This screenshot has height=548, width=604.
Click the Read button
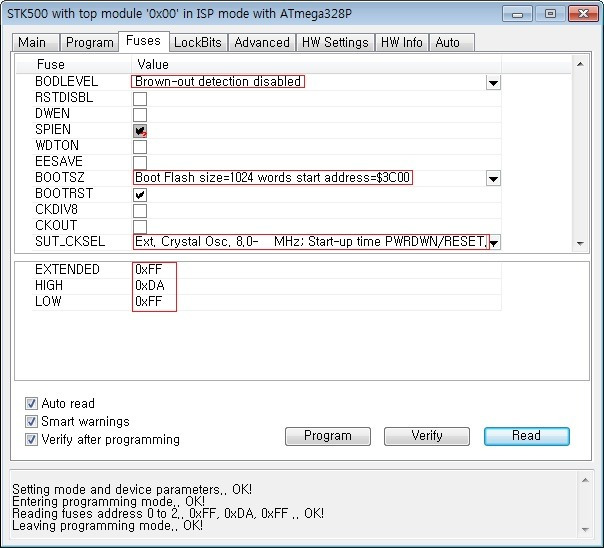(527, 436)
